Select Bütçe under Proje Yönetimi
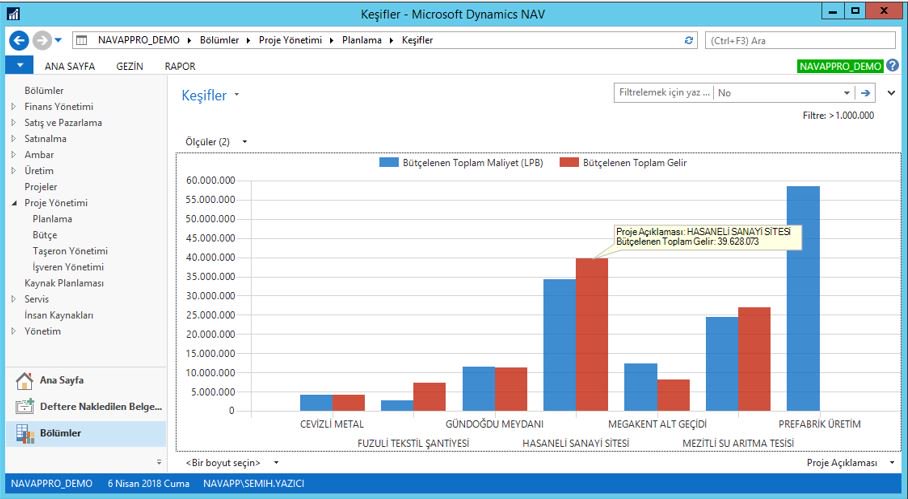 coord(45,235)
